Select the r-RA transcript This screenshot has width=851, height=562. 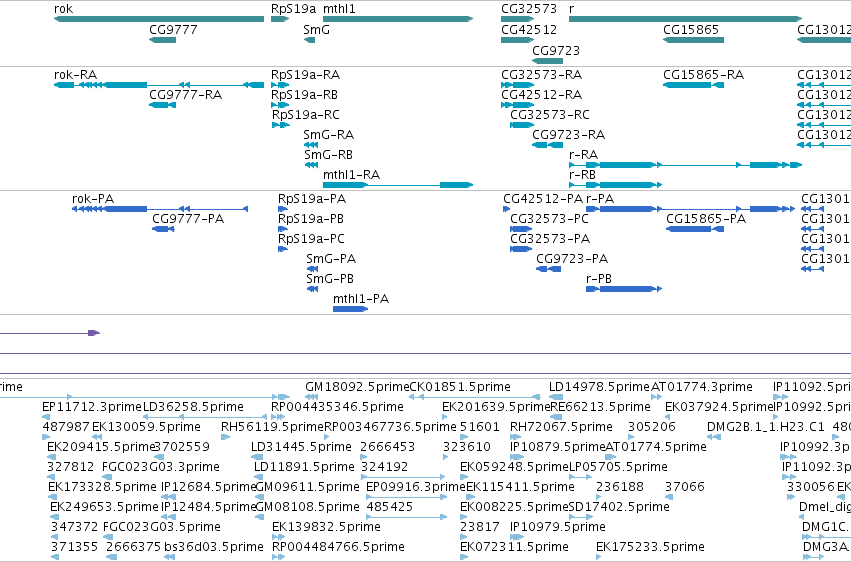685,165
